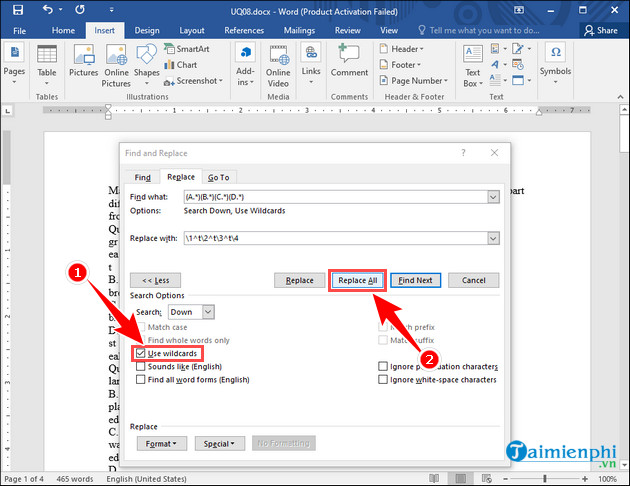Click the << Less button

[155, 280]
